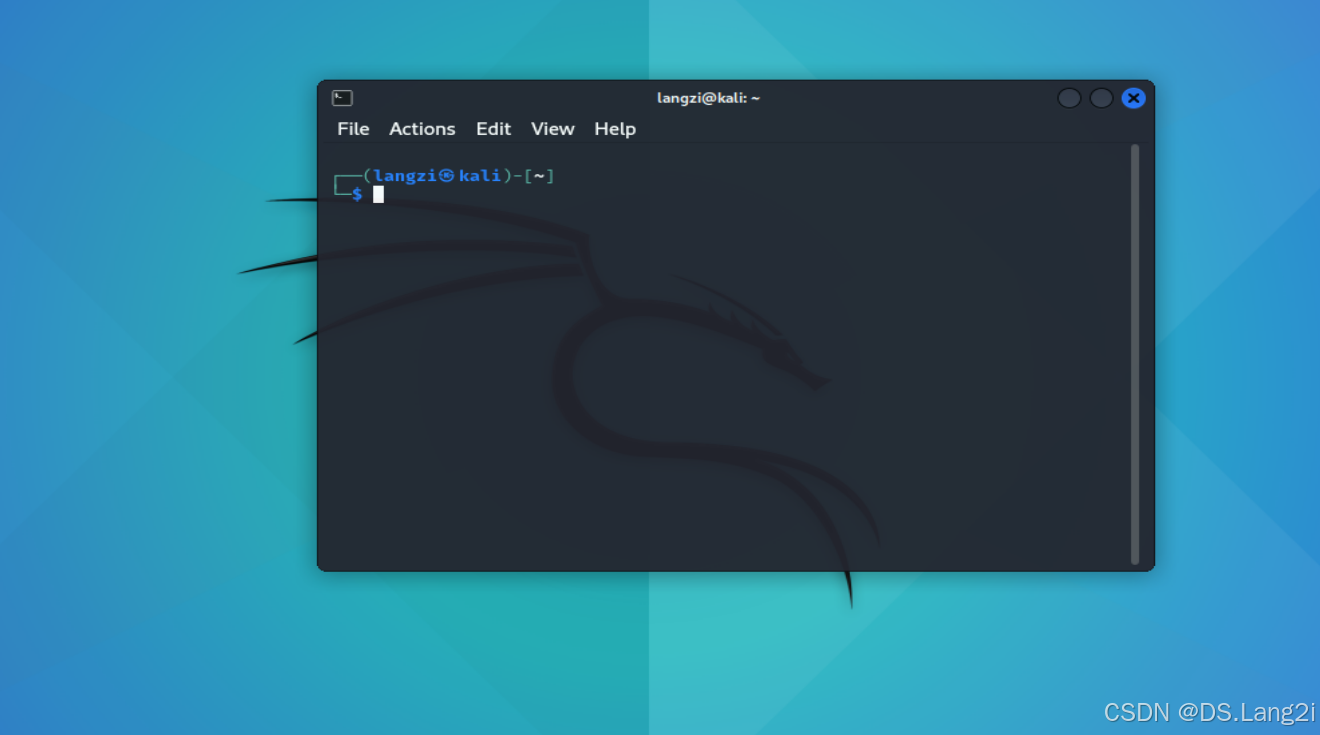This screenshot has height=735, width=1320.
Task: Open the Actions menu
Action: click(x=422, y=129)
